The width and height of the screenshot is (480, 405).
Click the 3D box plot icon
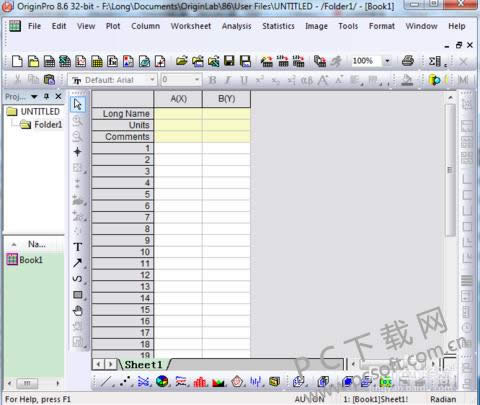pos(274,382)
